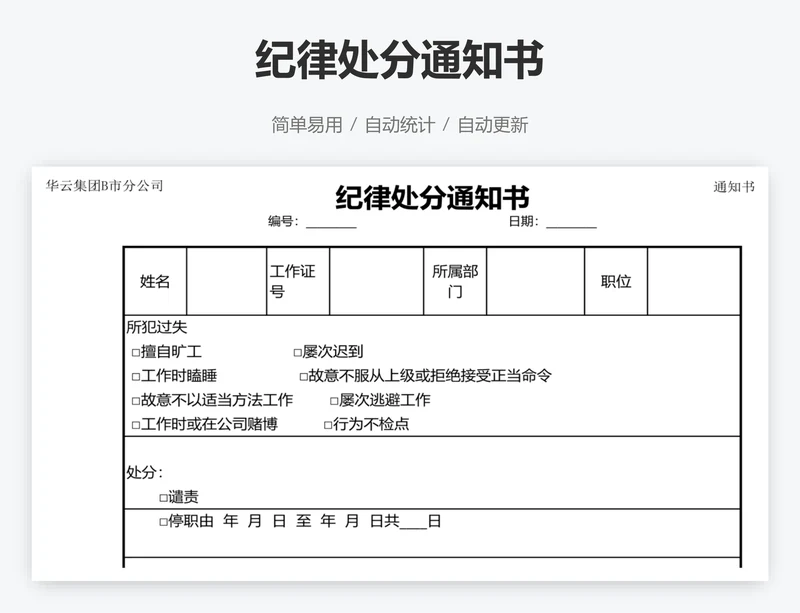800x613 pixels.
Task: Select the 职位 header cell
Action: (x=616, y=281)
